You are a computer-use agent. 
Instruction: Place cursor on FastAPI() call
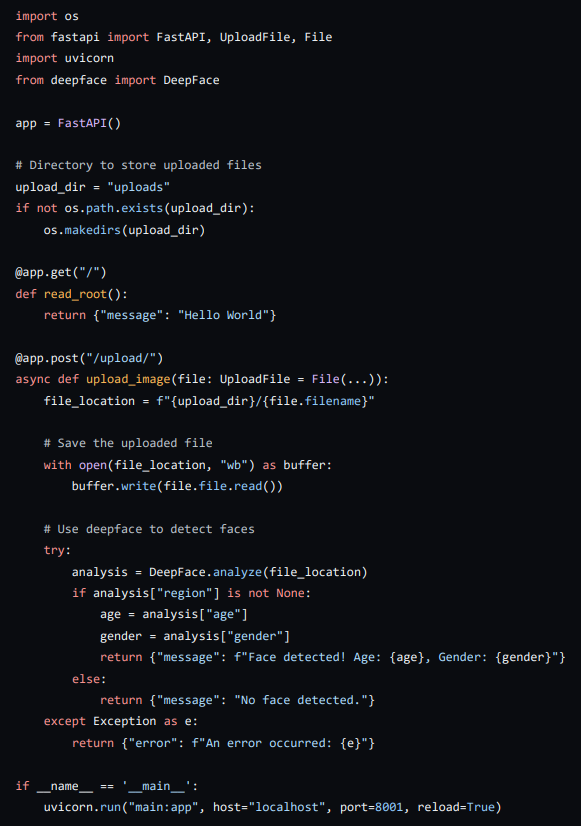(89, 123)
